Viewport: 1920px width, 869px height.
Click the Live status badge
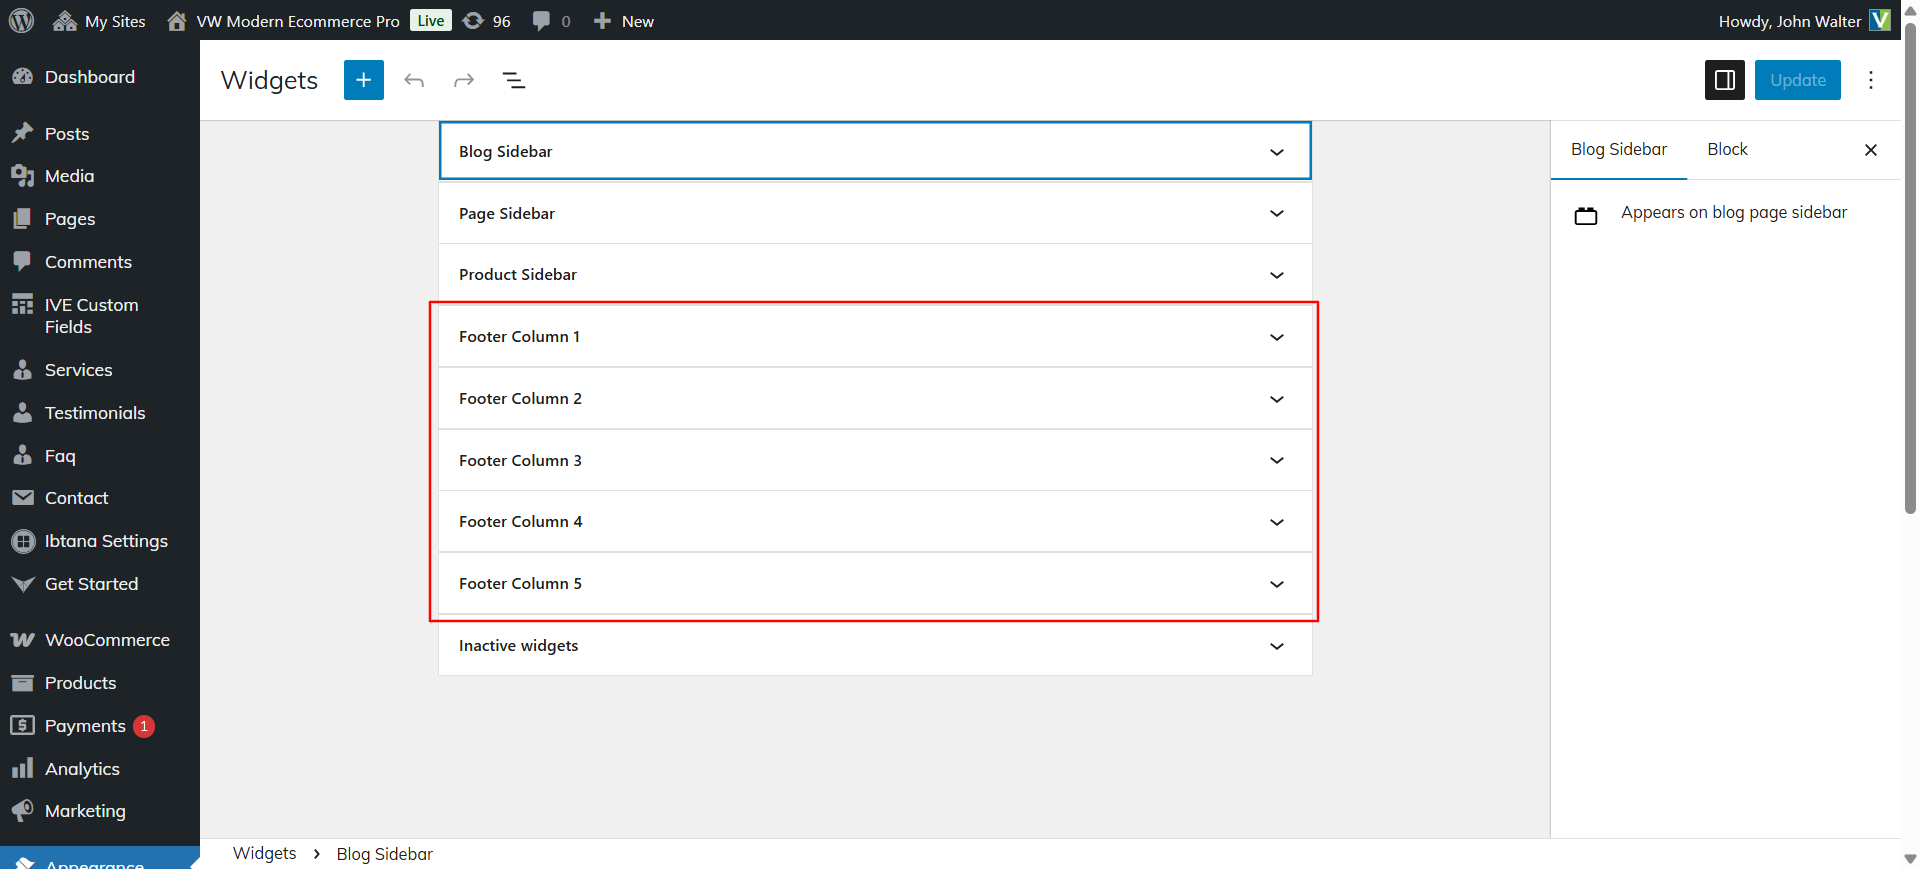[431, 20]
